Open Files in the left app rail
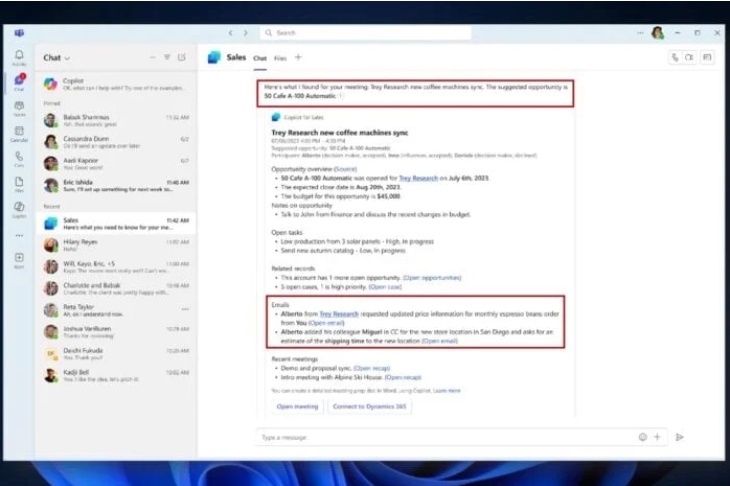This screenshot has width=730, height=486. click(19, 184)
